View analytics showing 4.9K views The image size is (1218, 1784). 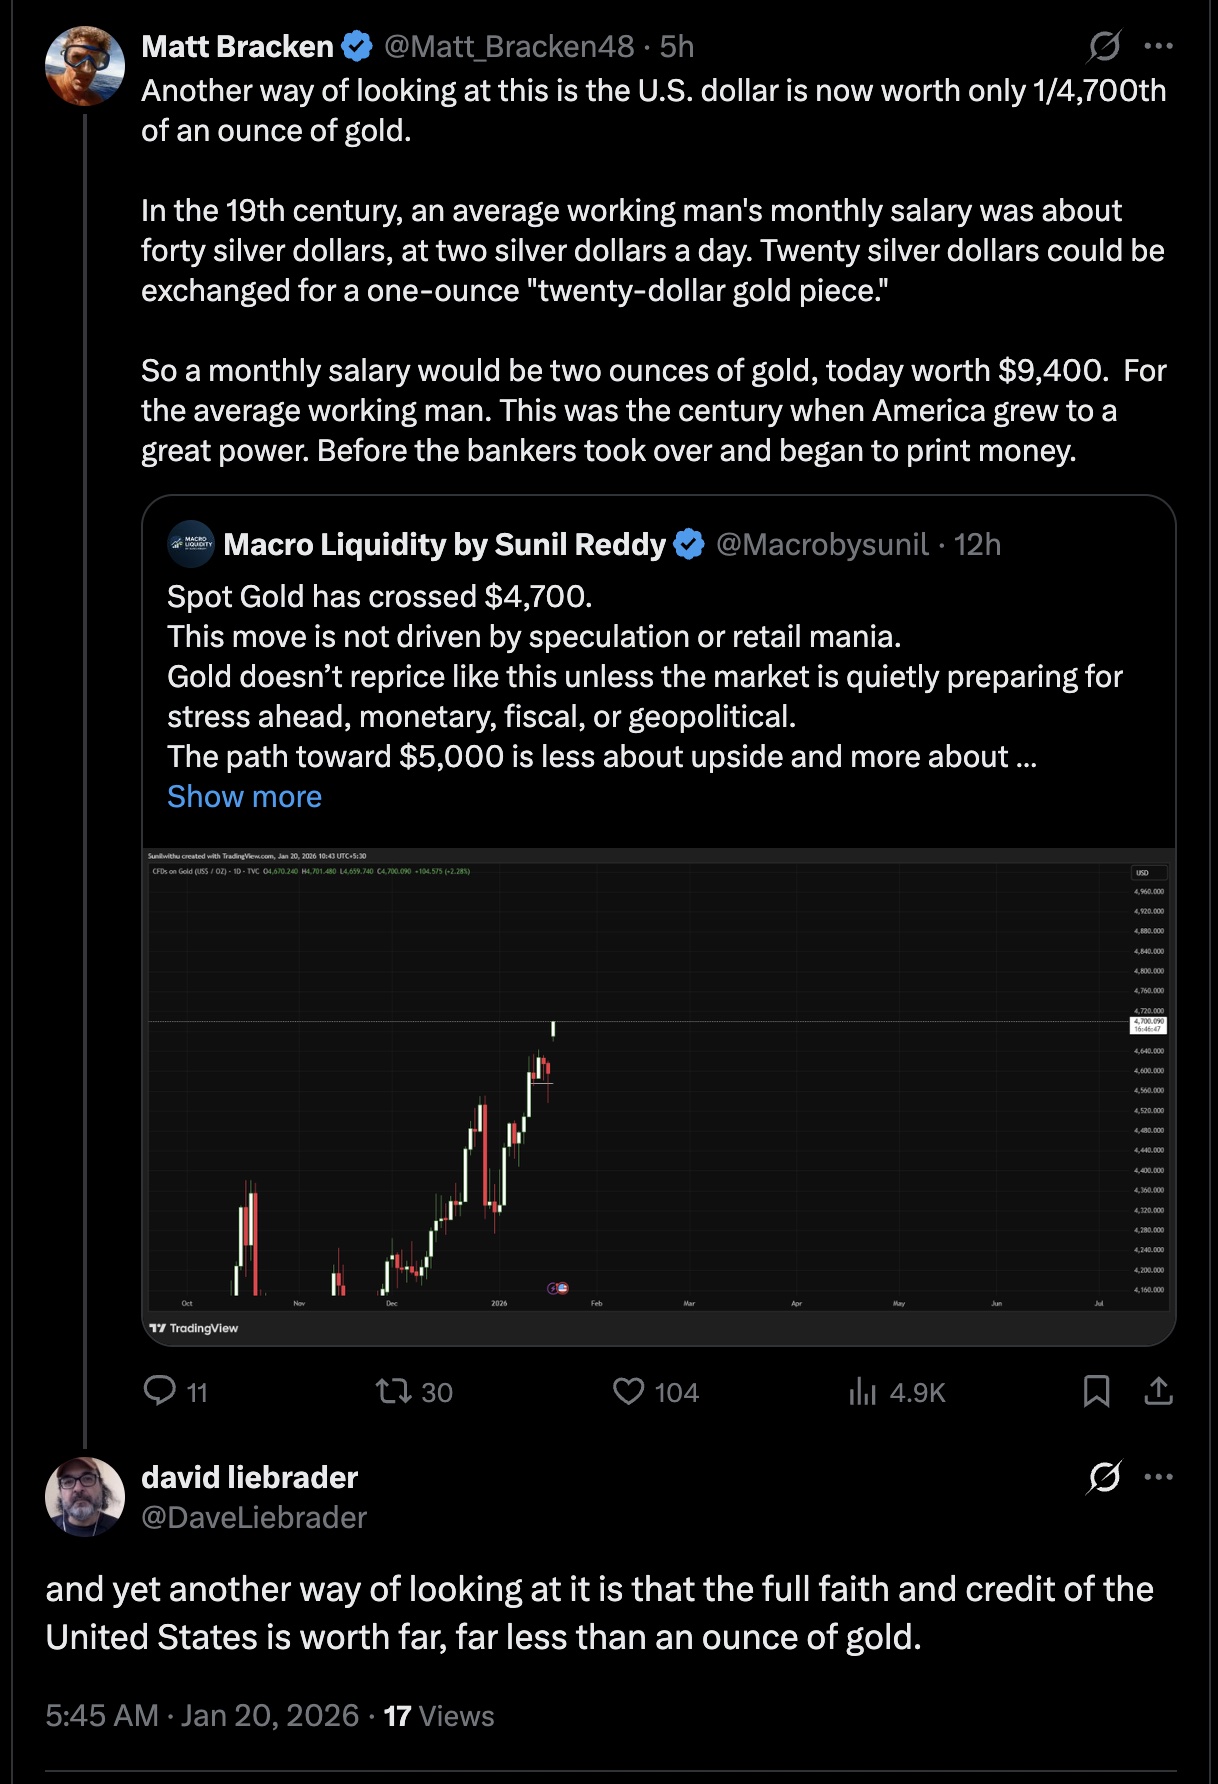click(862, 1391)
